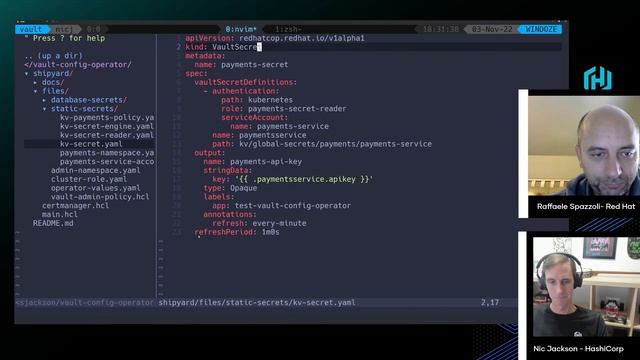Open admin-namespace.yaml in tree

pos(96,171)
